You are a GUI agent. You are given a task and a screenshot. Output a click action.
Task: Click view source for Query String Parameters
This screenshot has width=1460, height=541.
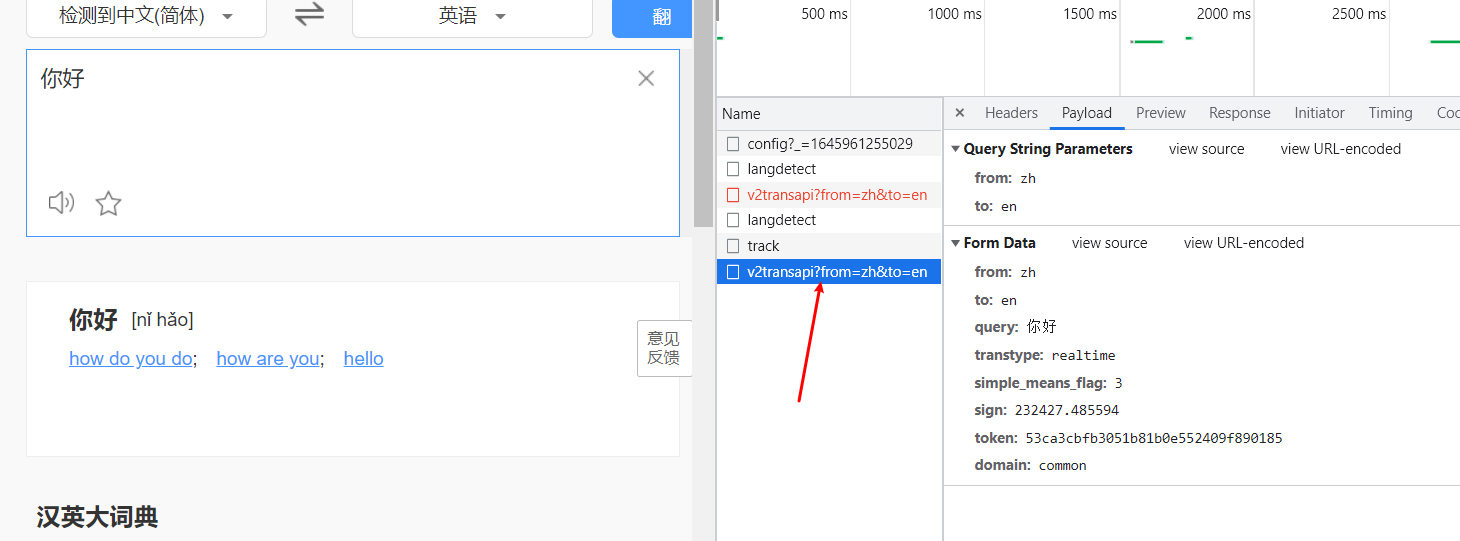click(x=1206, y=149)
